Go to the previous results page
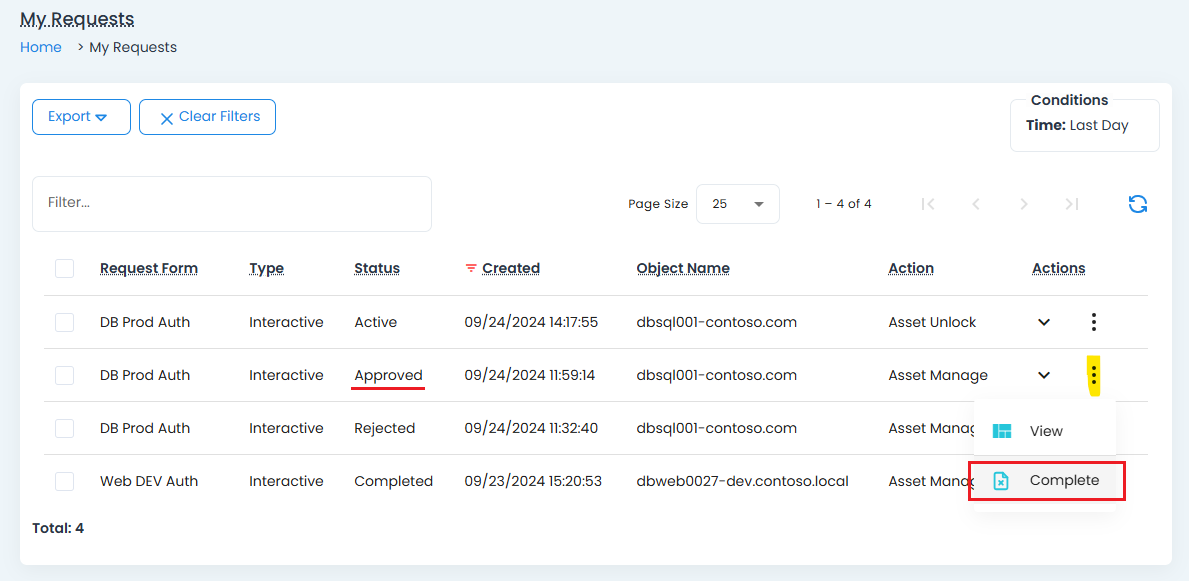 tap(976, 204)
